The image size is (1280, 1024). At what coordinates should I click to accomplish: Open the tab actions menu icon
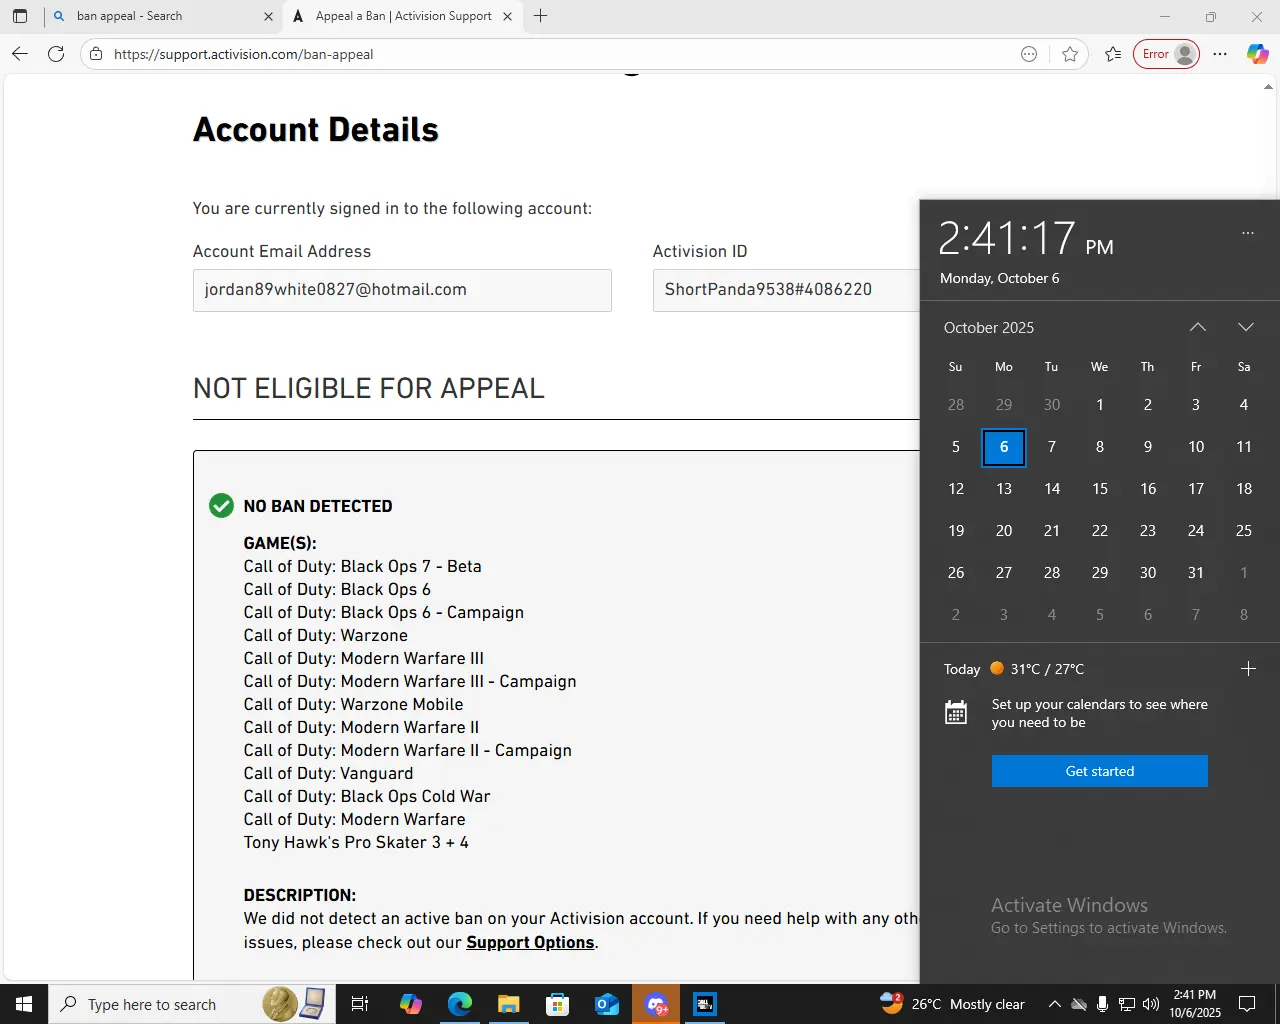tap(20, 16)
